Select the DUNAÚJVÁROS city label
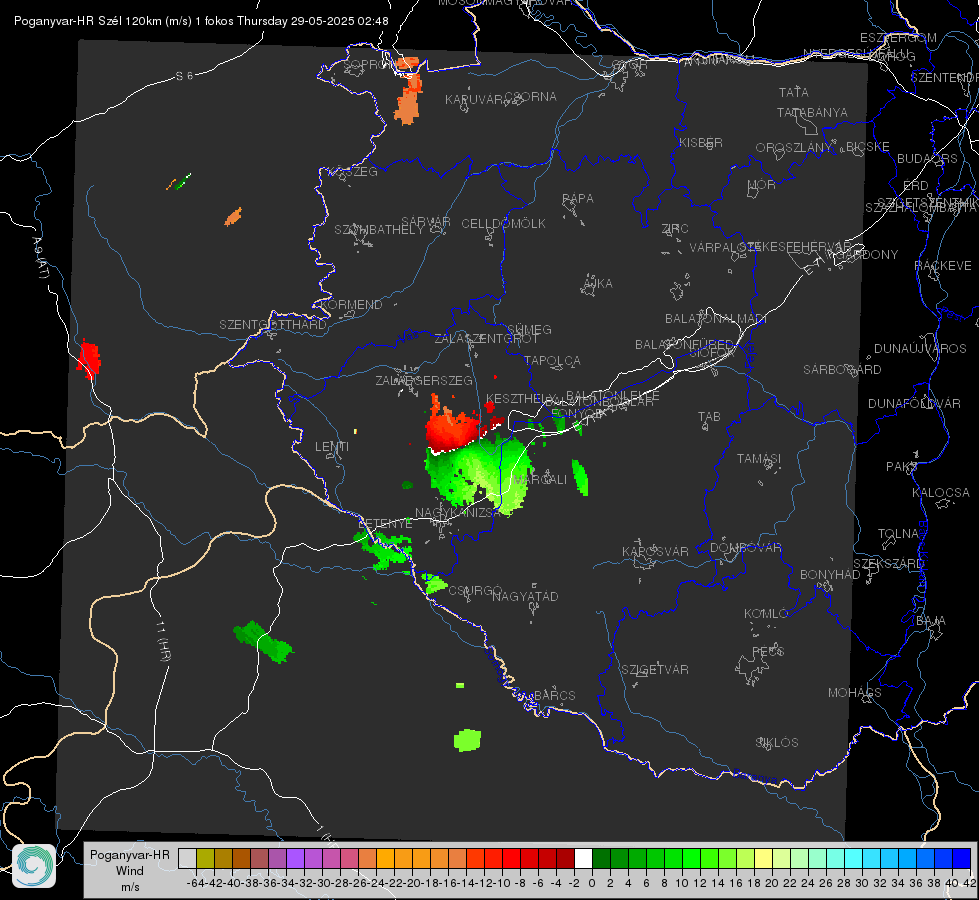The width and height of the screenshot is (979, 900). 920,348
